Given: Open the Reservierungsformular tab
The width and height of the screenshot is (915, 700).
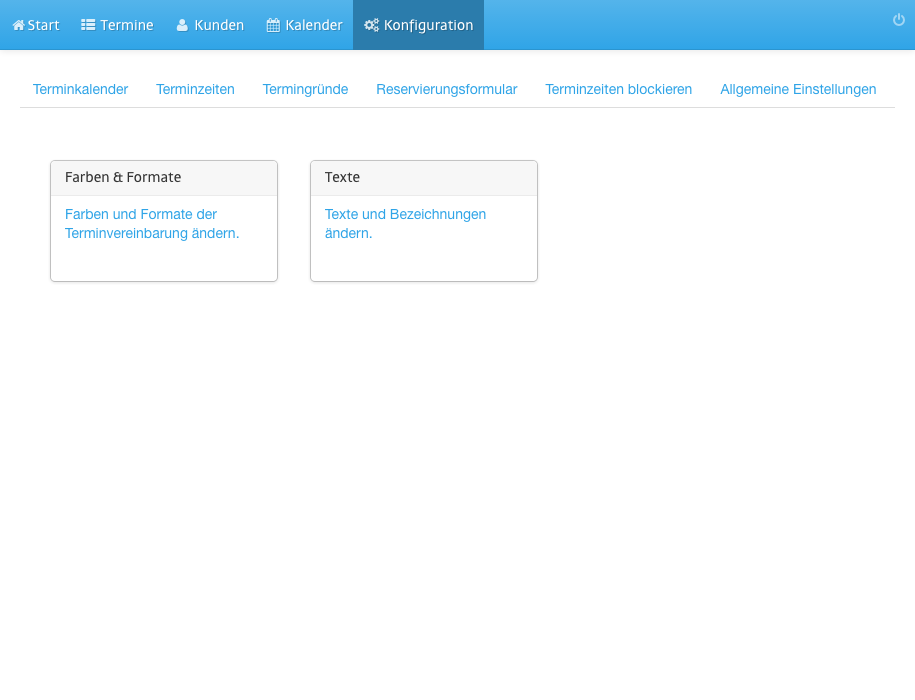Looking at the screenshot, I should [x=446, y=89].
